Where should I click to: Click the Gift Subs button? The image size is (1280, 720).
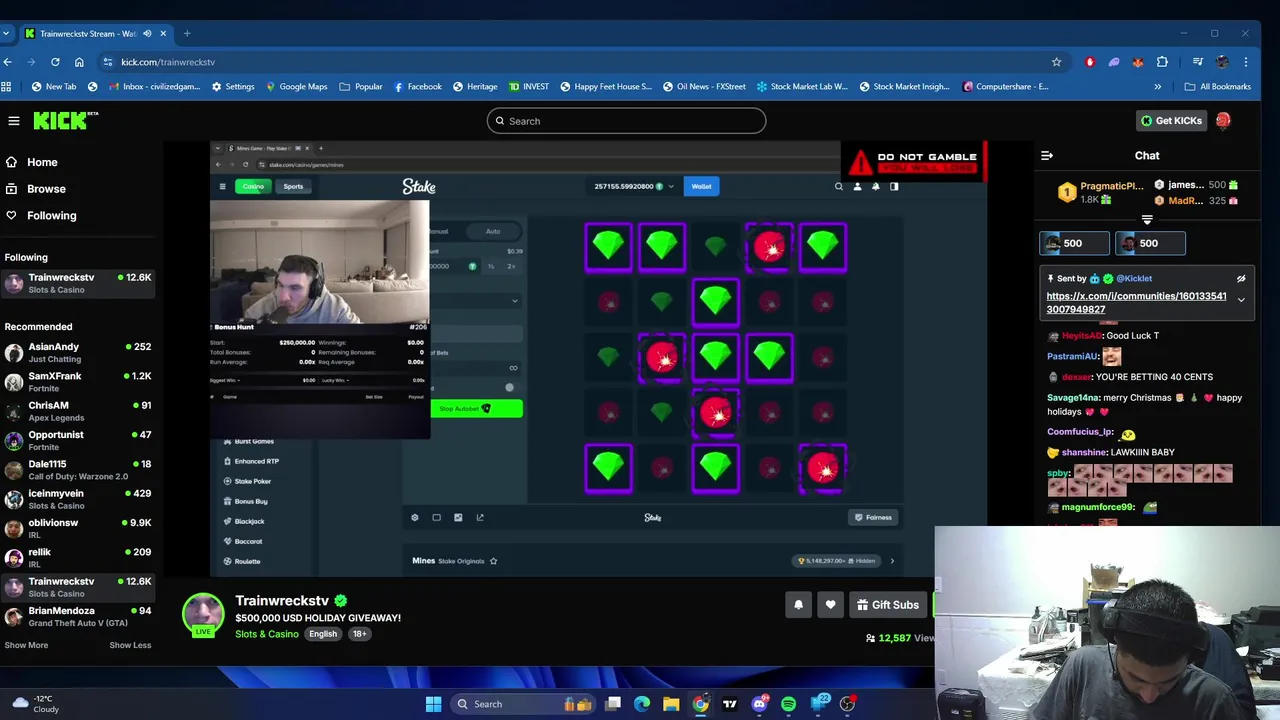tap(888, 605)
